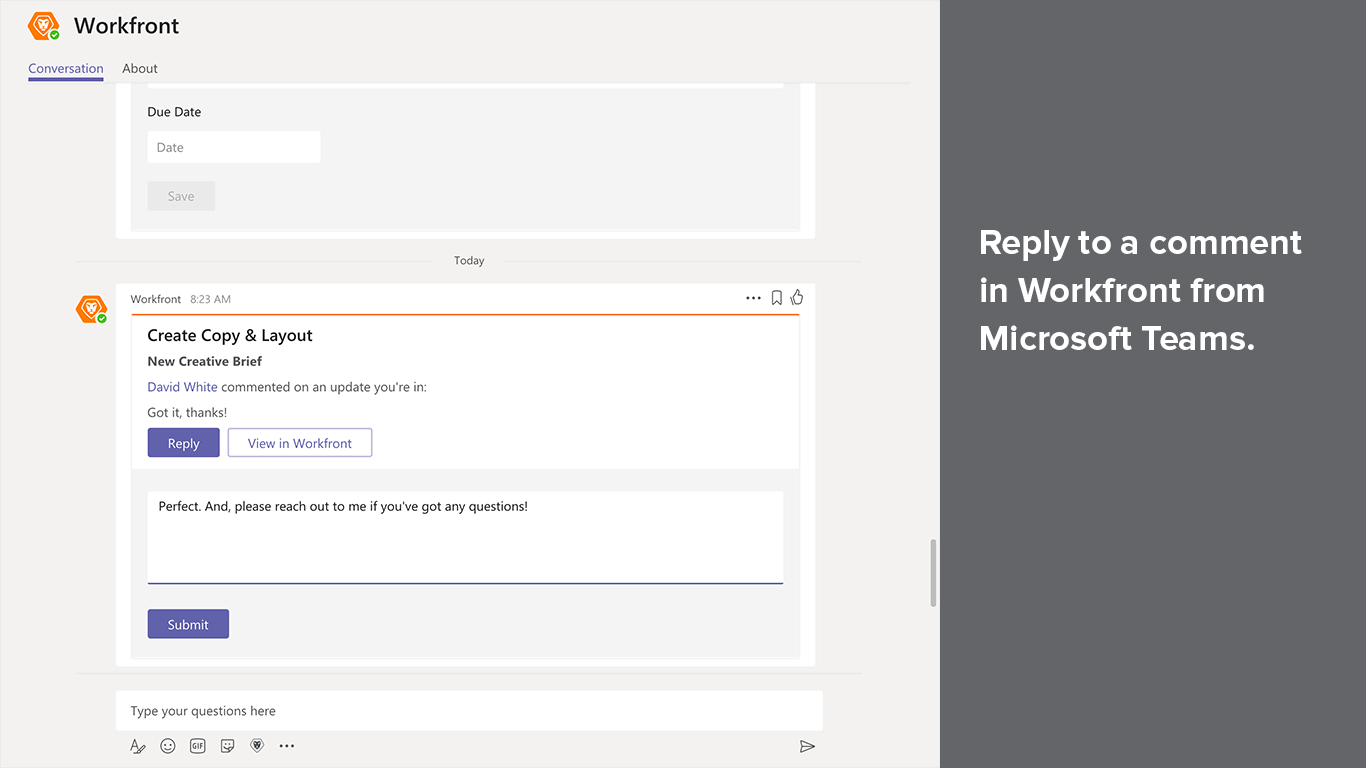Click the View in Workfront button
Screen dimensions: 1366x768
pyautogui.click(x=300, y=443)
